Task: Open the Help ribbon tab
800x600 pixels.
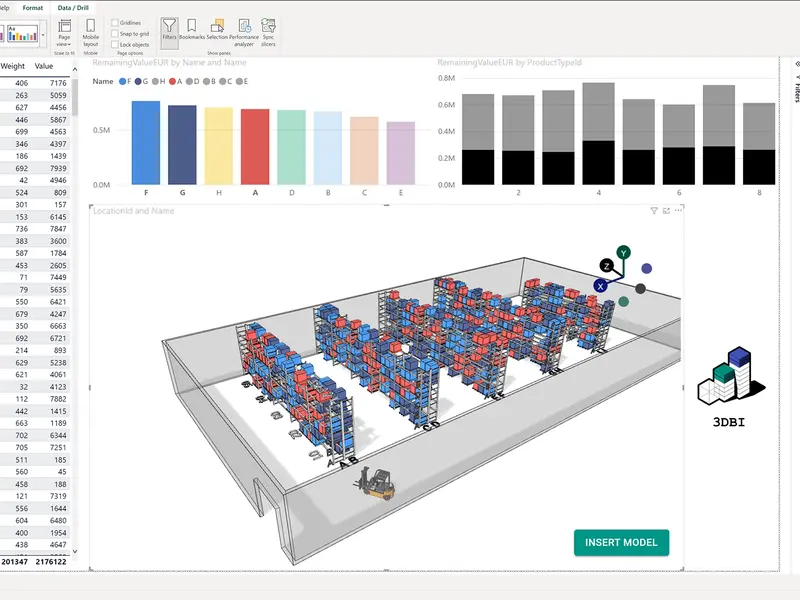Action: click(4, 8)
